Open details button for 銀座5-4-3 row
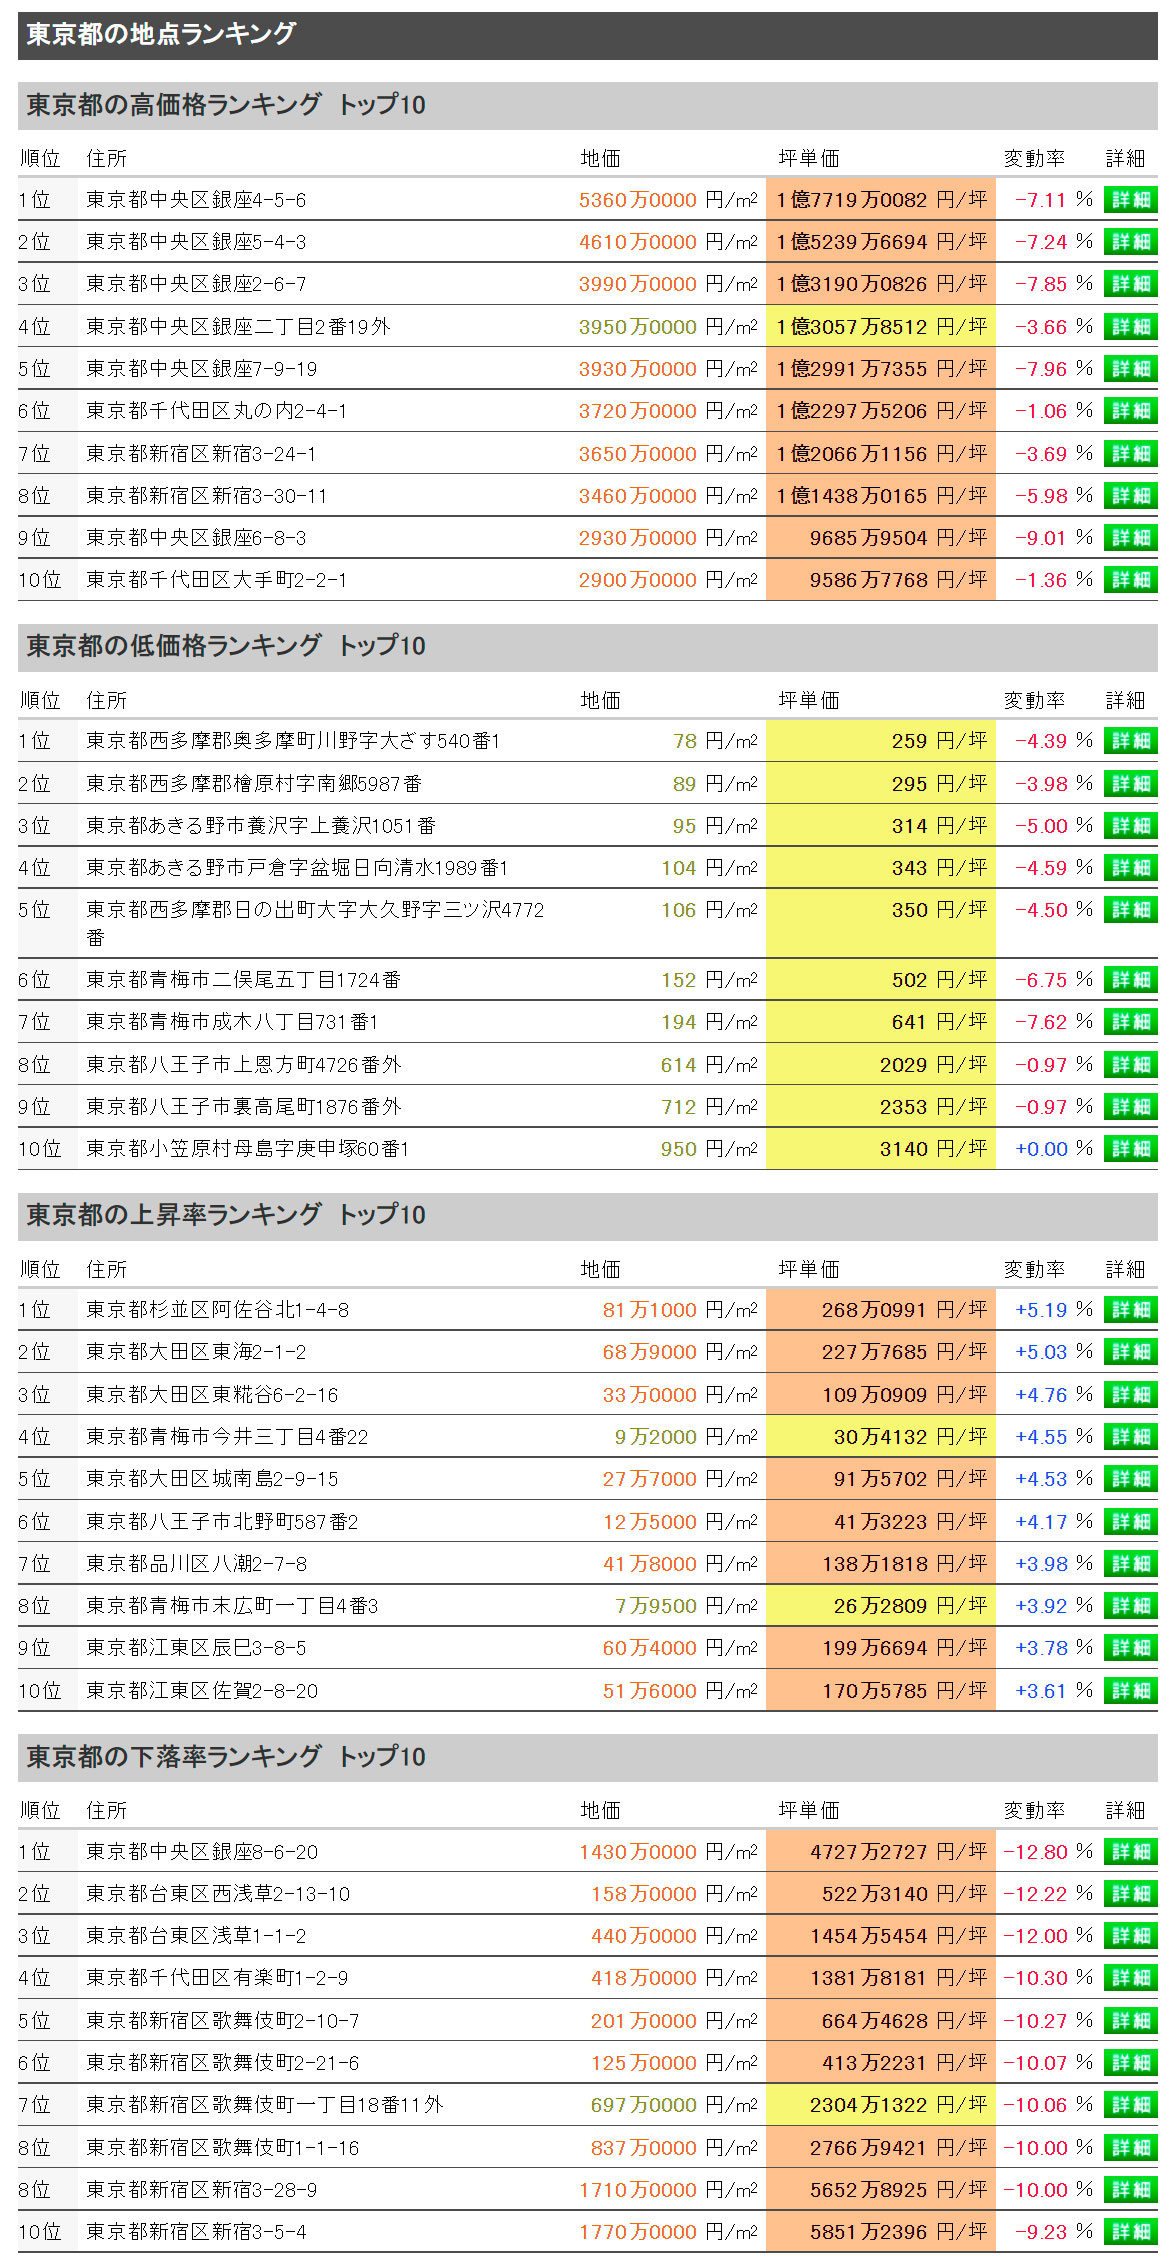Screen dimensions: 1170x2265 1130,242
